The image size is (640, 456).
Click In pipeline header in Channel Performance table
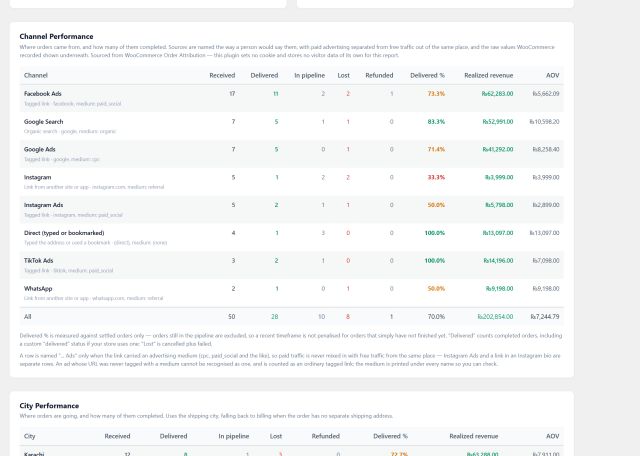coord(309,75)
